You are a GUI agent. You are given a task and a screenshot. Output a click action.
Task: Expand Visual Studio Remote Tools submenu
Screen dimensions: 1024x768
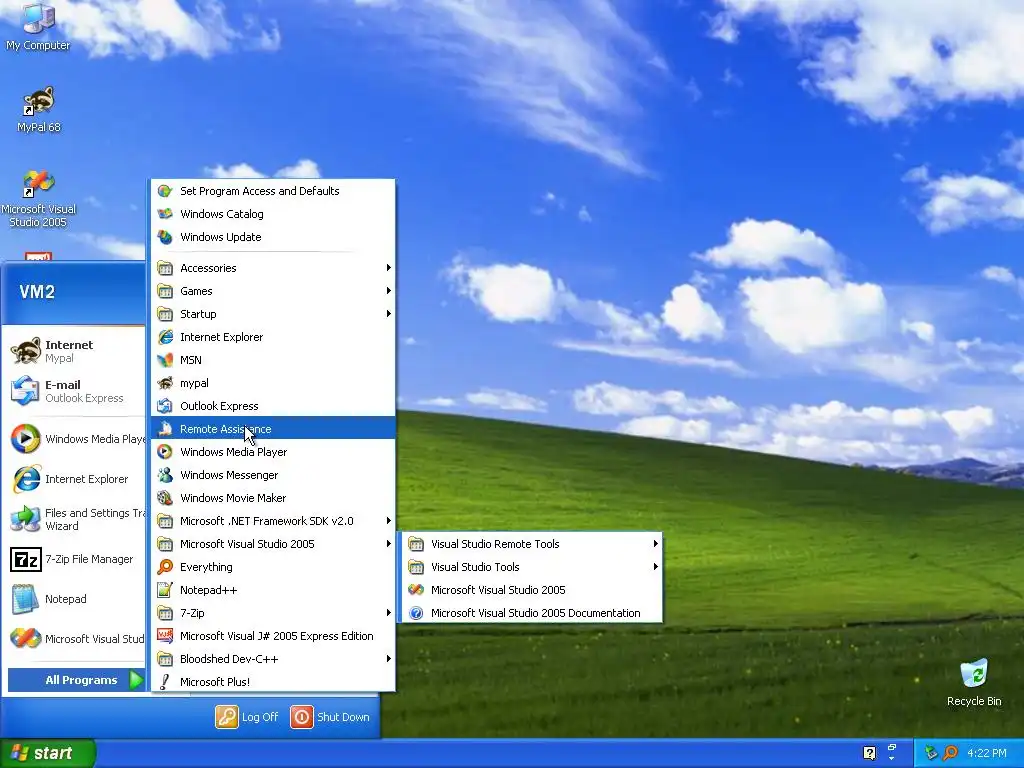coord(532,544)
